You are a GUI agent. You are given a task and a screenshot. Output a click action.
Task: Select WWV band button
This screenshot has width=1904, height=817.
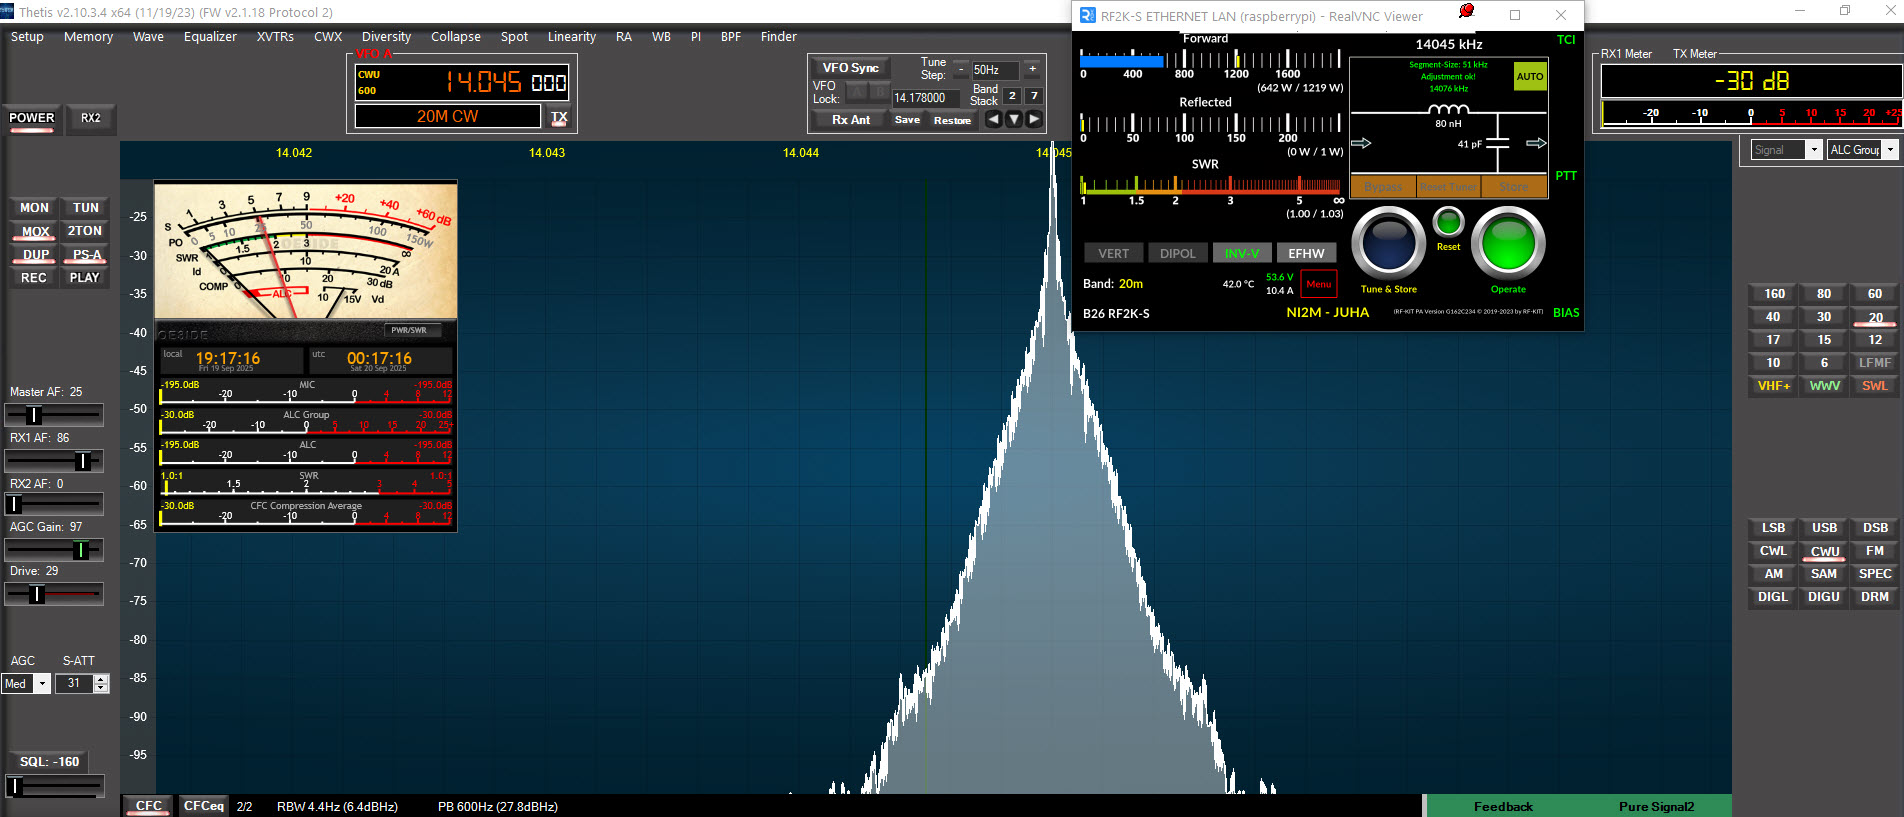tap(1824, 386)
